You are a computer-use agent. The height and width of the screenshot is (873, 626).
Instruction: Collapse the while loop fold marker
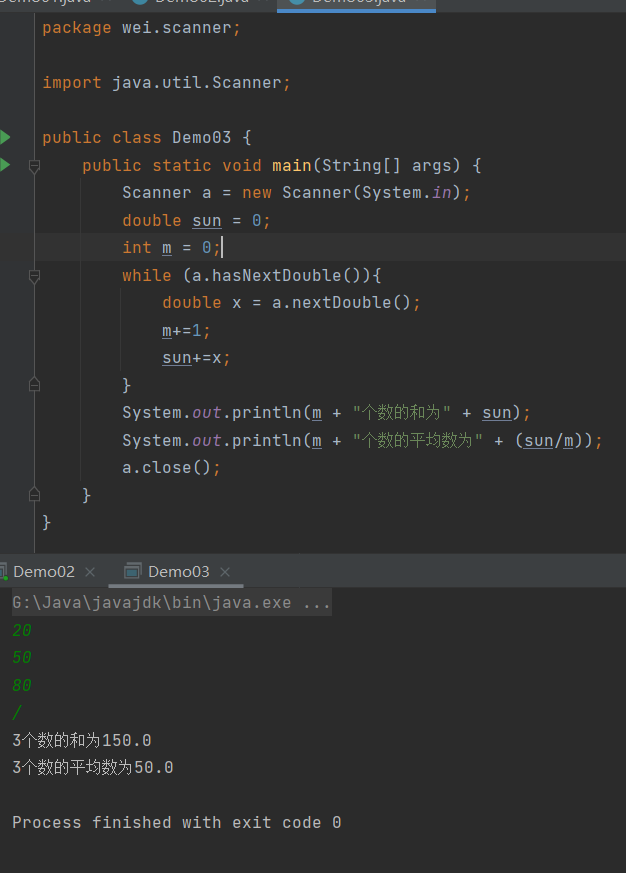(34, 276)
